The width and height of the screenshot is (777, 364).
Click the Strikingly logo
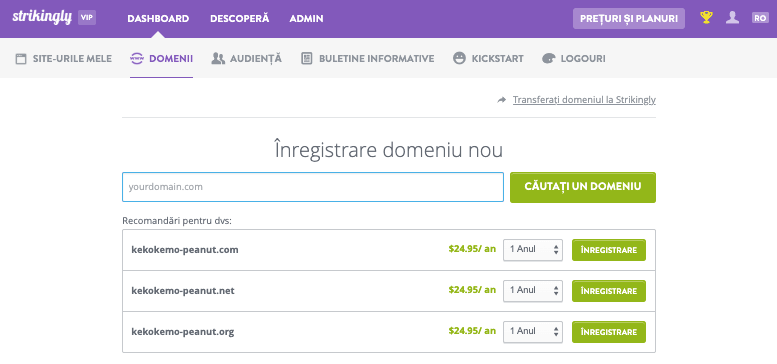(x=42, y=17)
